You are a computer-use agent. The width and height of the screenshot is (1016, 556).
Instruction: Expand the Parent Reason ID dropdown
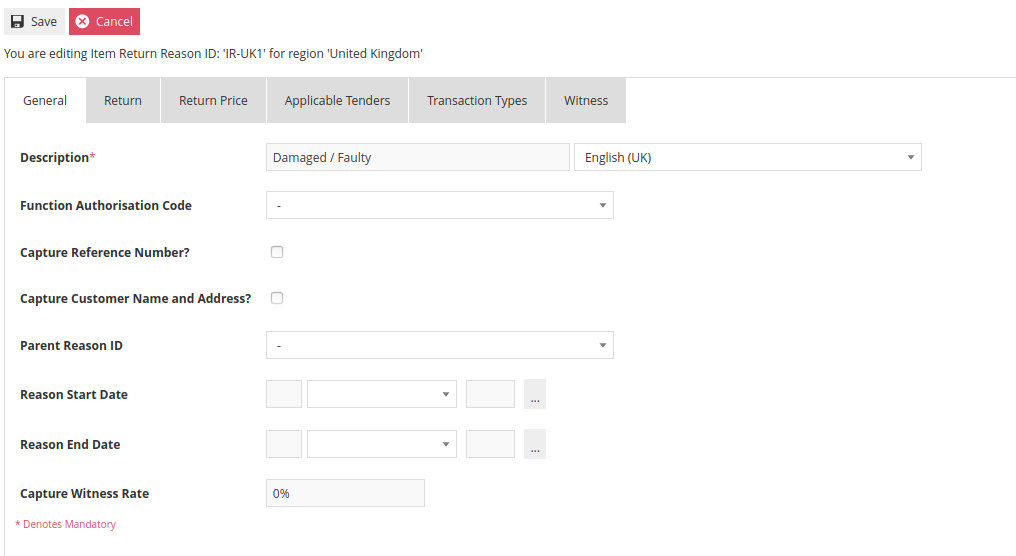click(440, 345)
